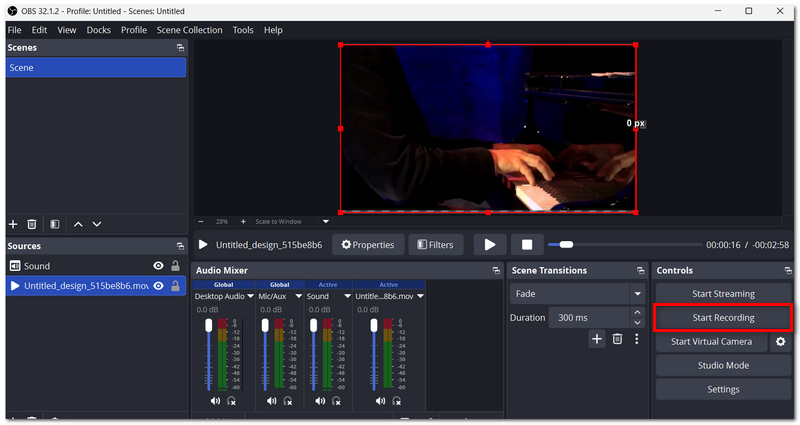Viewport: 800px width, 425px height.
Task: Open Virtual Camera settings gear
Action: coord(781,341)
